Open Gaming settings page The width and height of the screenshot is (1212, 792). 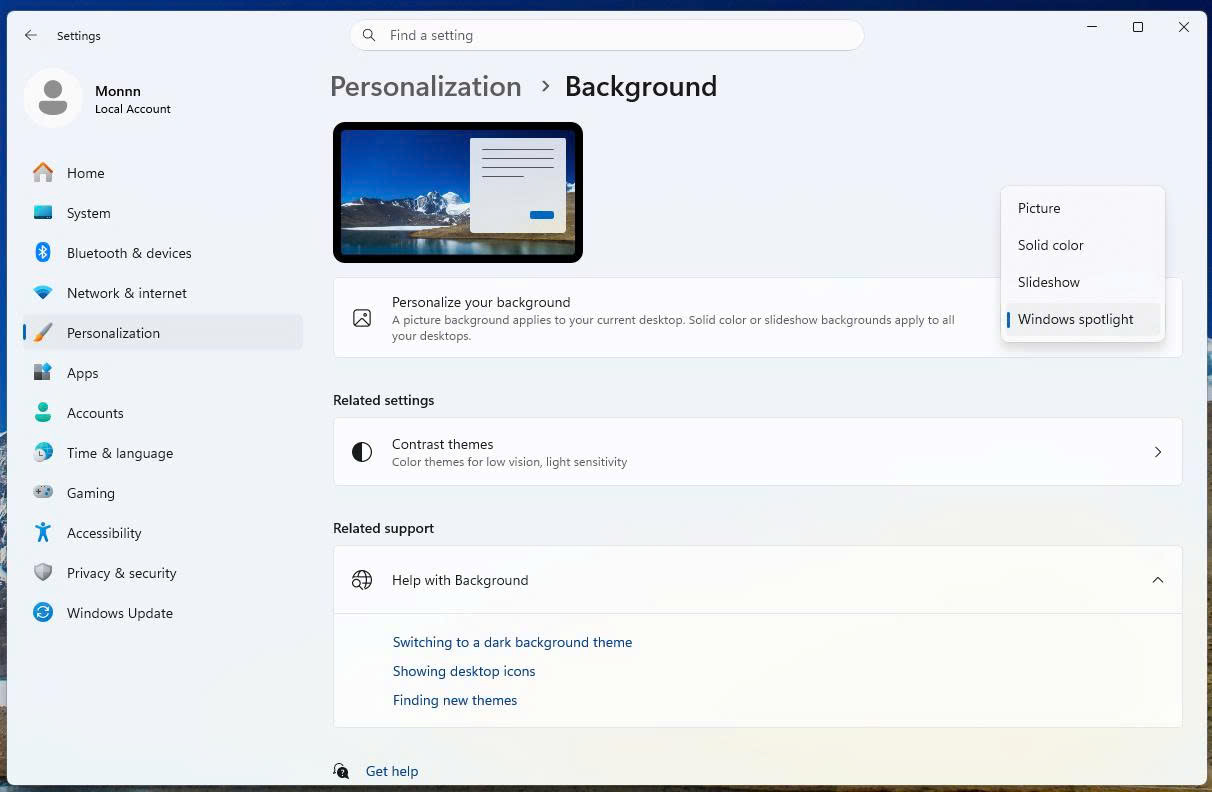(162, 493)
